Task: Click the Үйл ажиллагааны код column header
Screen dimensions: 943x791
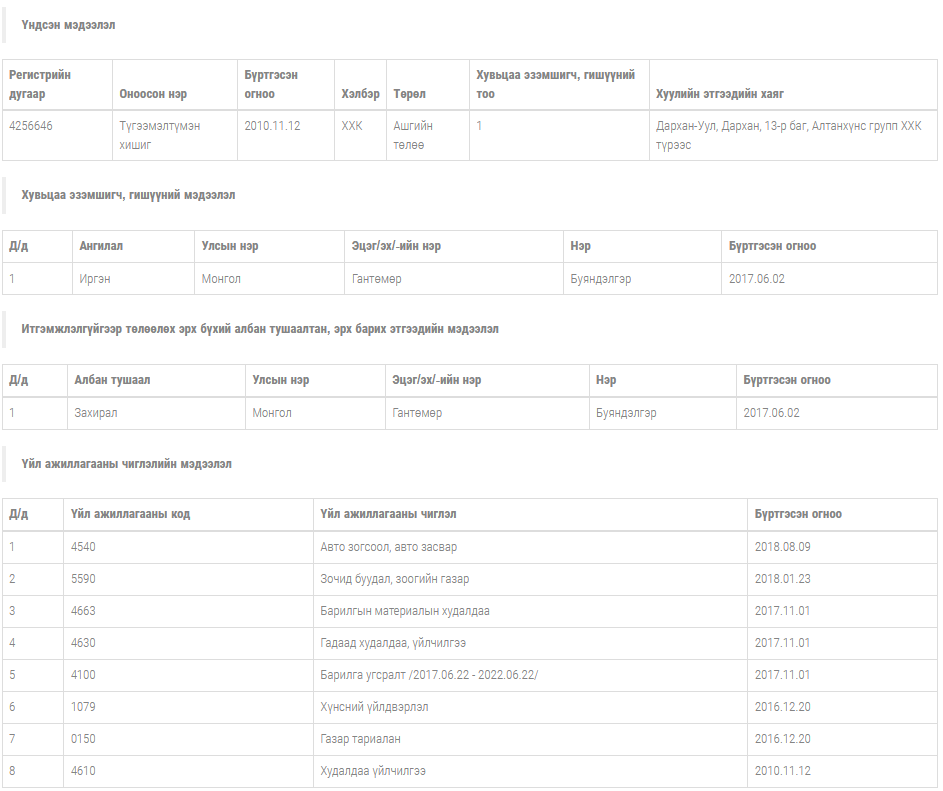Action: 130,514
